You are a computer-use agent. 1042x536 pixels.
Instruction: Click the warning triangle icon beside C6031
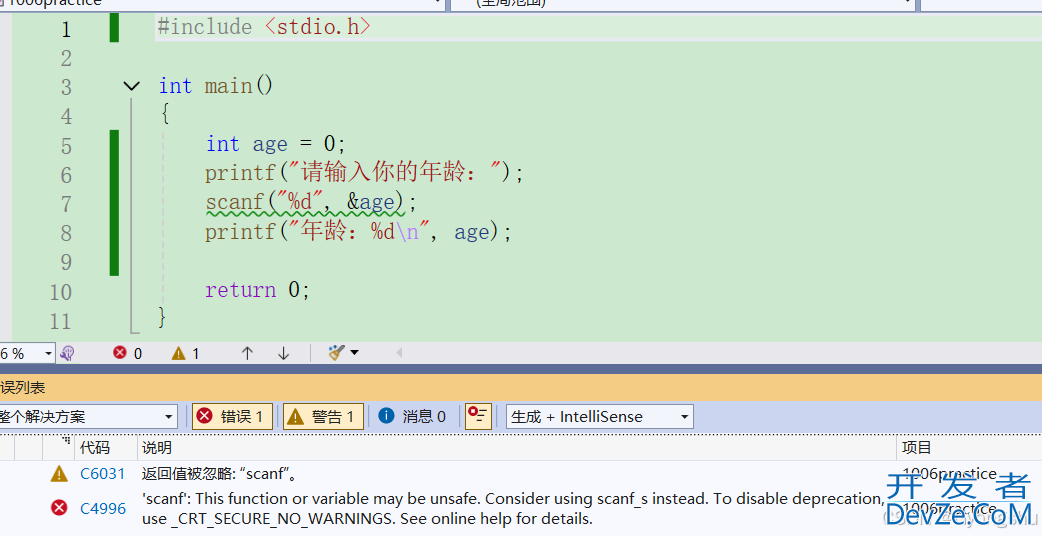click(x=59, y=474)
